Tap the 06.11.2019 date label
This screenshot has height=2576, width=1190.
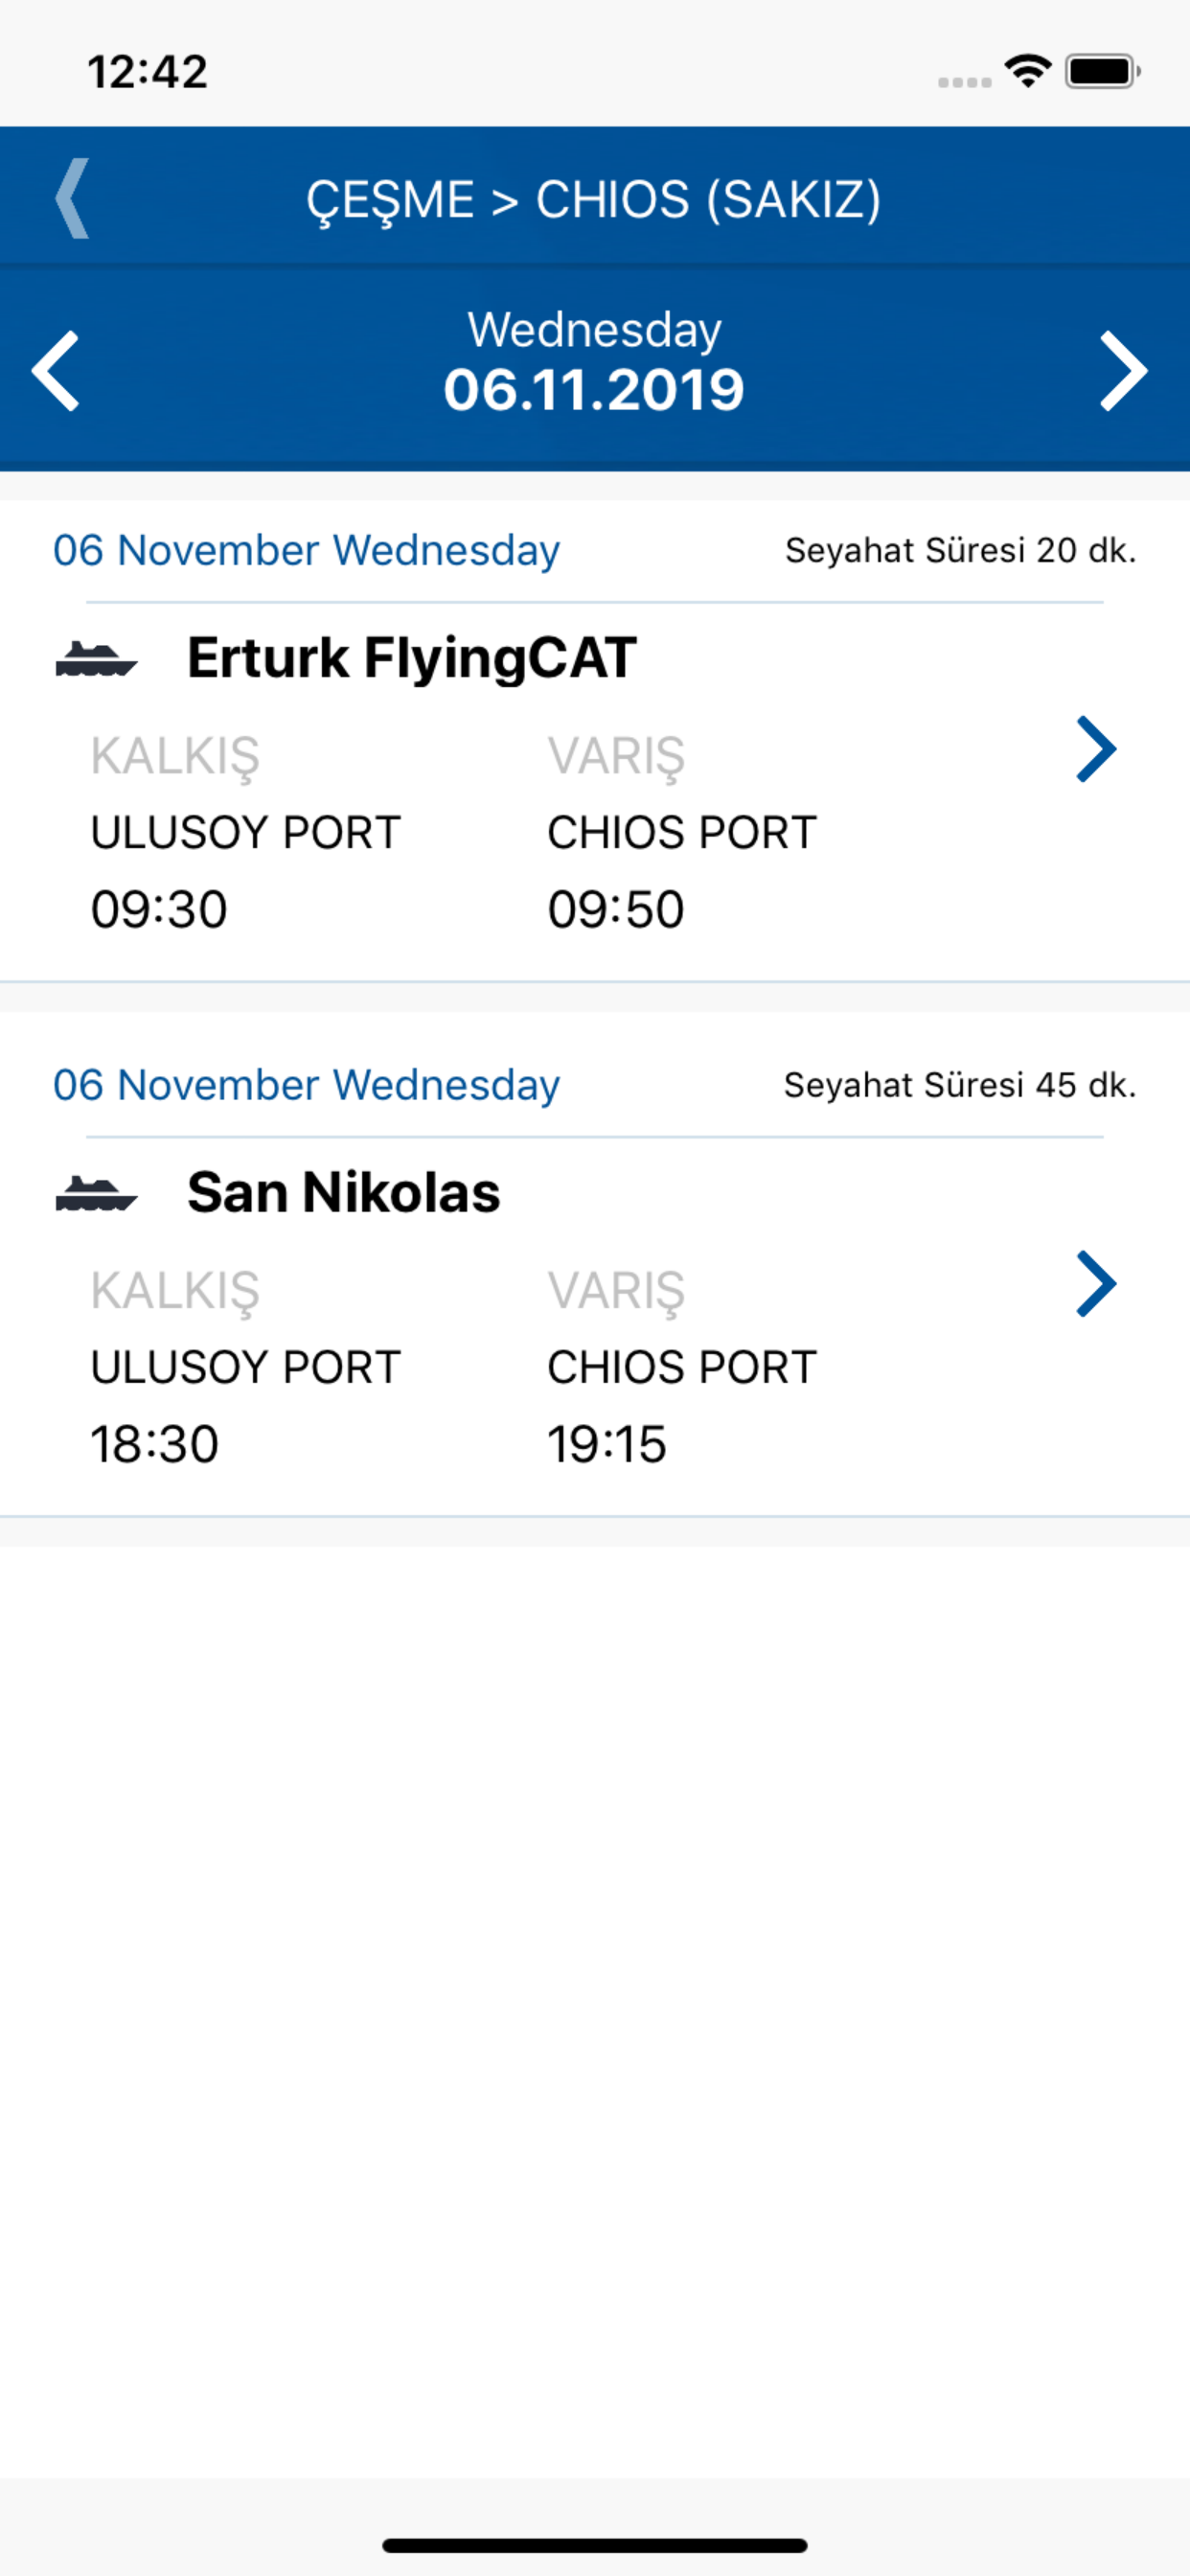coord(594,390)
